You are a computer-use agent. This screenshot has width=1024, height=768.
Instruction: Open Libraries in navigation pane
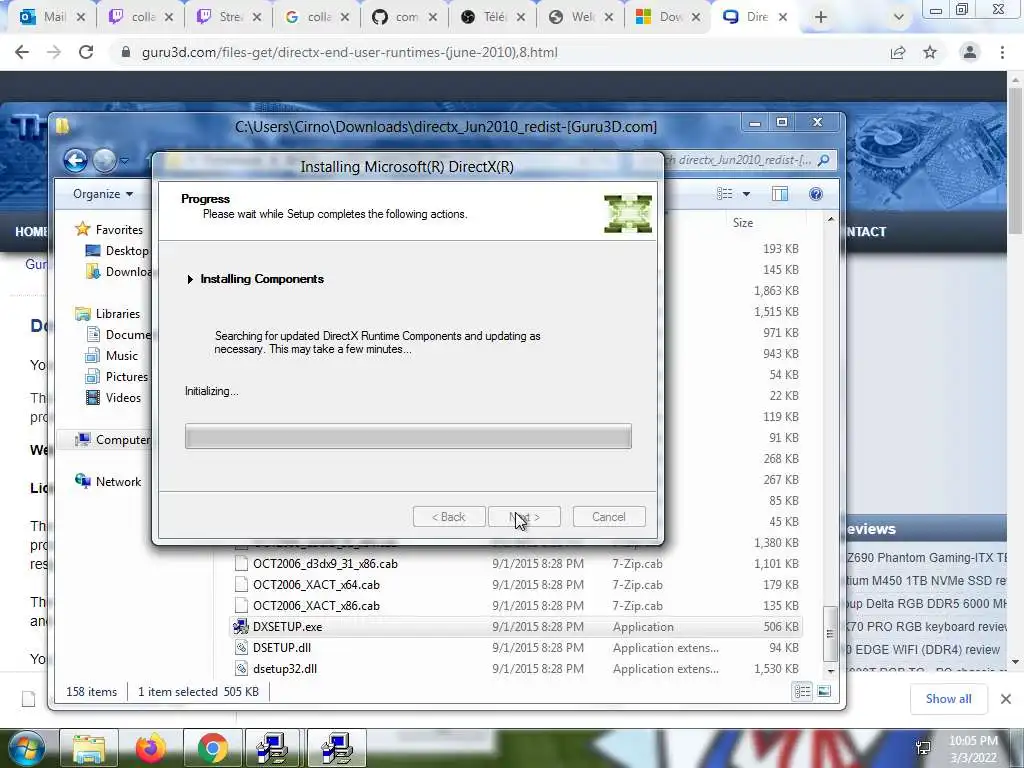(108, 313)
